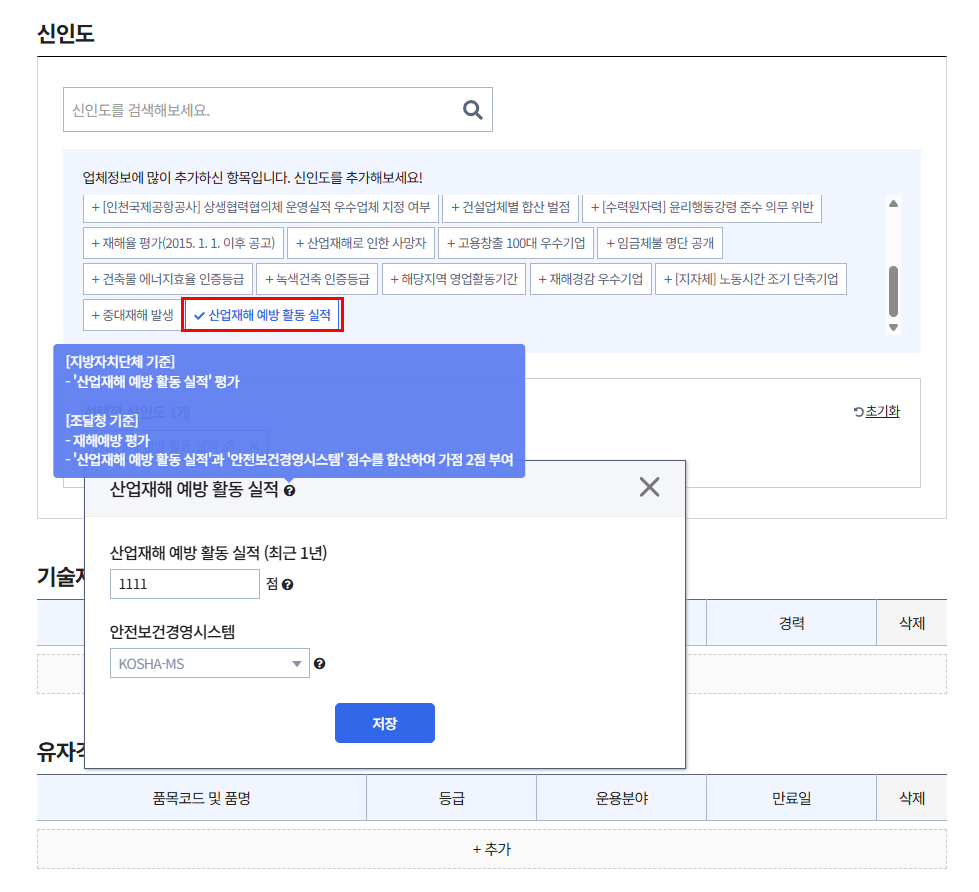Close the 산업재해 예방 활동 실적 popup
The height and width of the screenshot is (892, 979).
649,487
